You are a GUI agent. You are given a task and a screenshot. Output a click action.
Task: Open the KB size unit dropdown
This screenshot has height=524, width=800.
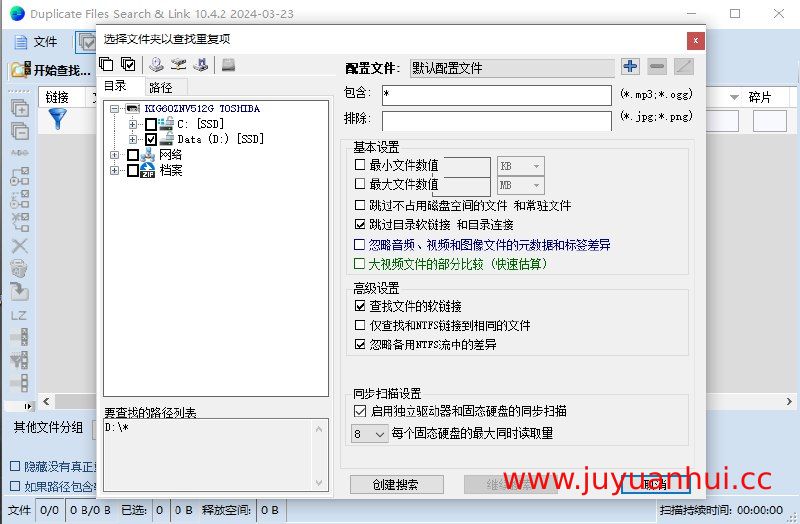coord(520,166)
